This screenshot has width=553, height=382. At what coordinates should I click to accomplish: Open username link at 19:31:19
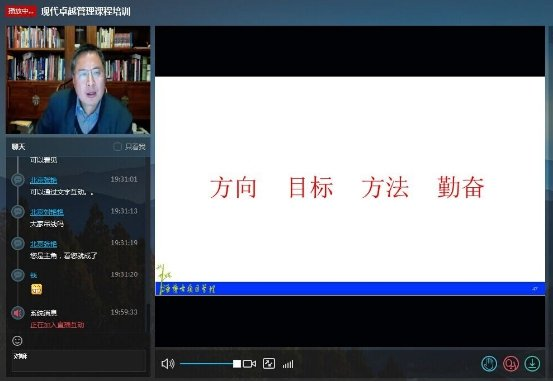click(x=43, y=244)
